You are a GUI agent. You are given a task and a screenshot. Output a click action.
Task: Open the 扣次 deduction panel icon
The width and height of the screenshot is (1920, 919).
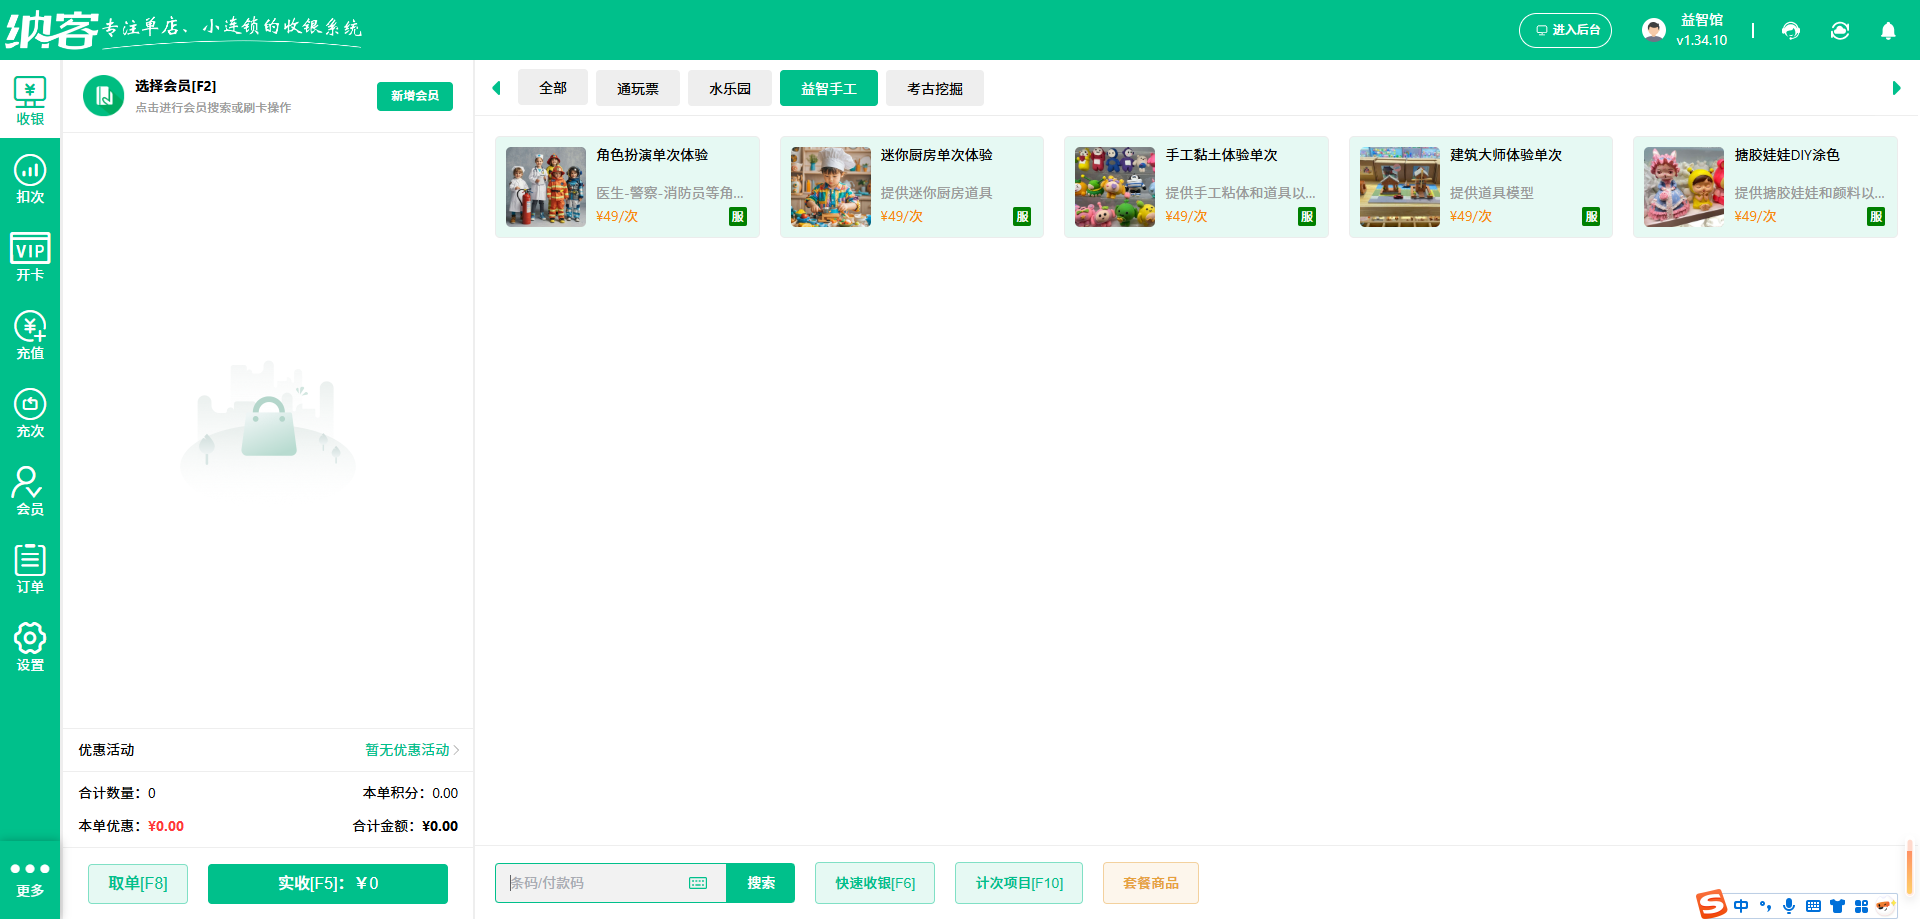(x=30, y=175)
